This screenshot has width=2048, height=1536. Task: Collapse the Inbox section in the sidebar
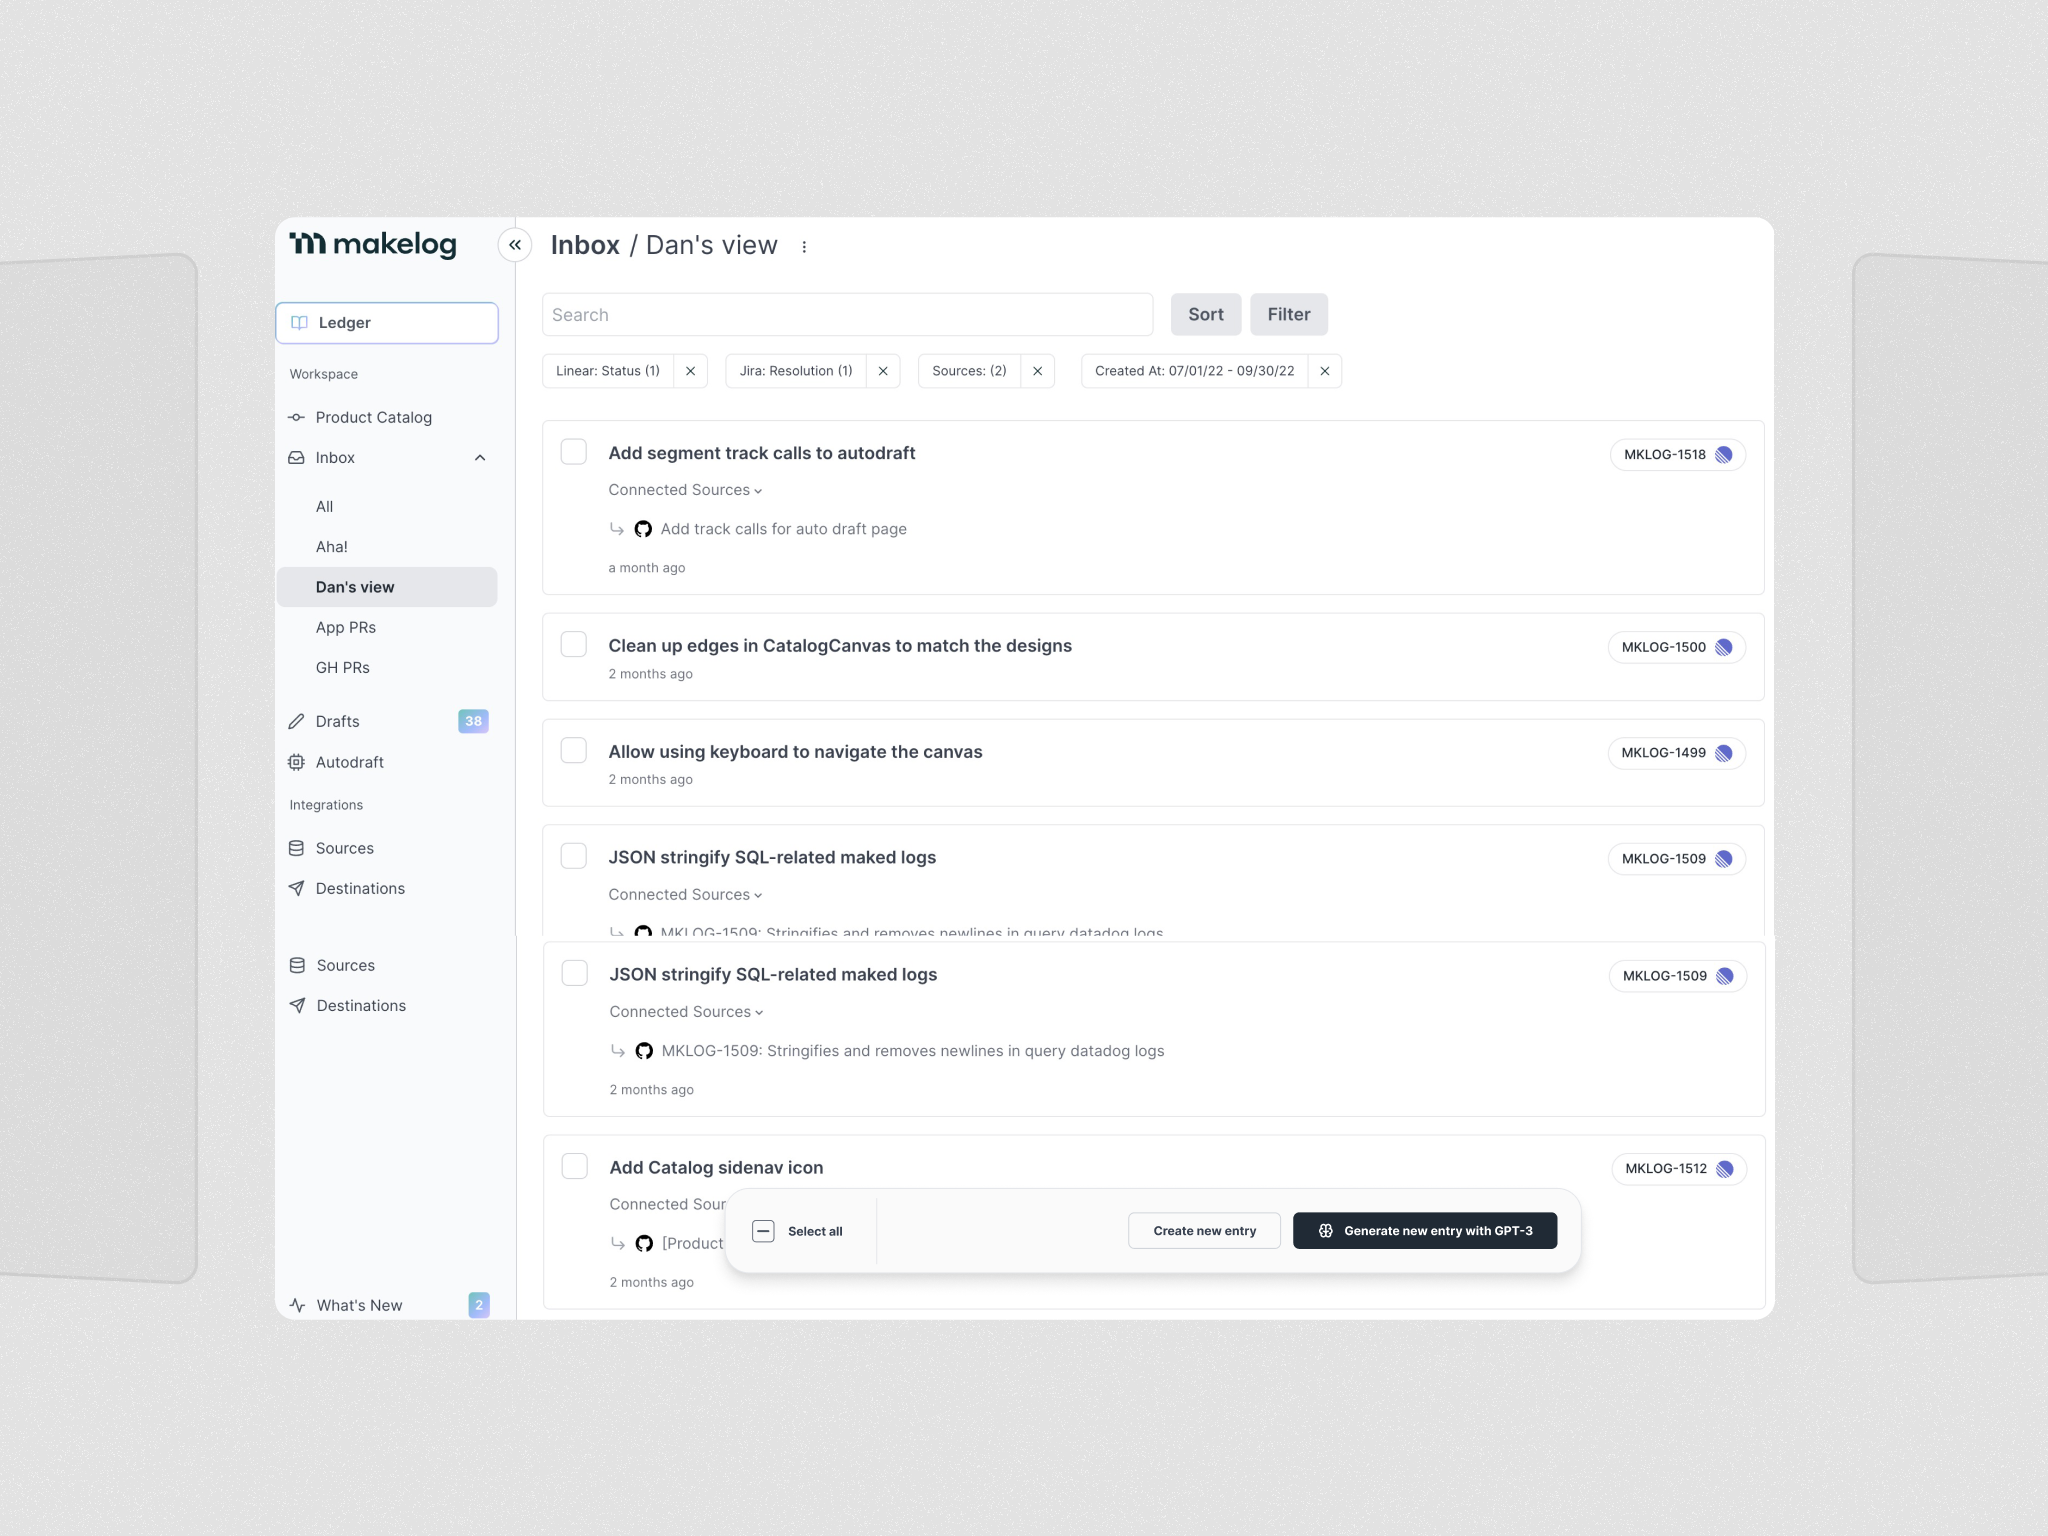tap(481, 457)
